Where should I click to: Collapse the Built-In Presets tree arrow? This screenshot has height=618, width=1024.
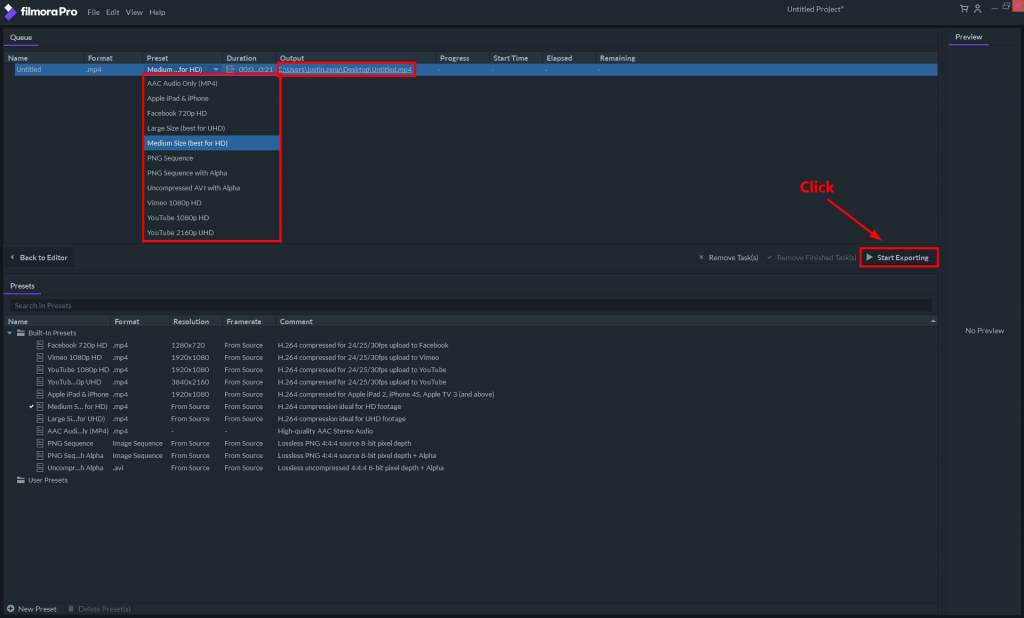[x=10, y=333]
